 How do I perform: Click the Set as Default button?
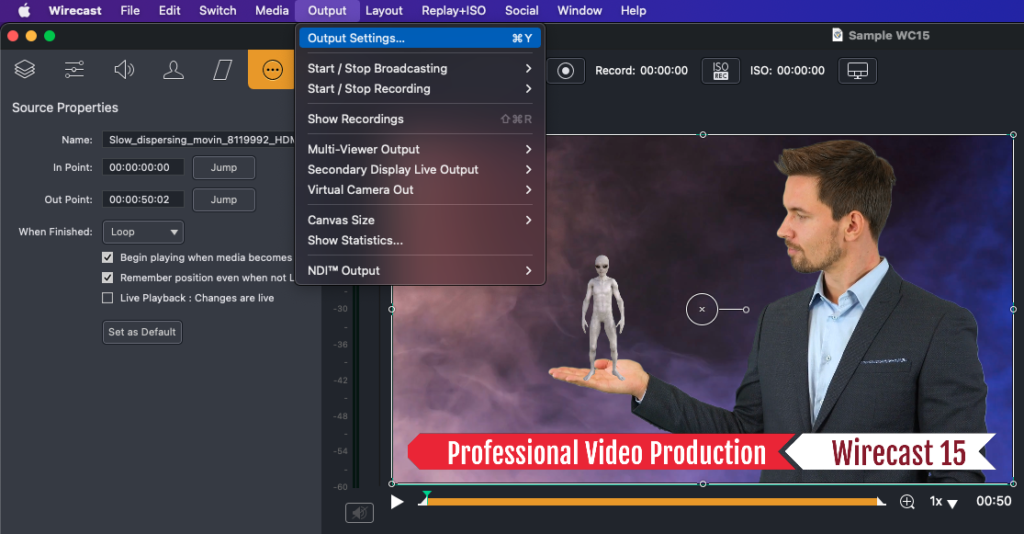click(144, 332)
